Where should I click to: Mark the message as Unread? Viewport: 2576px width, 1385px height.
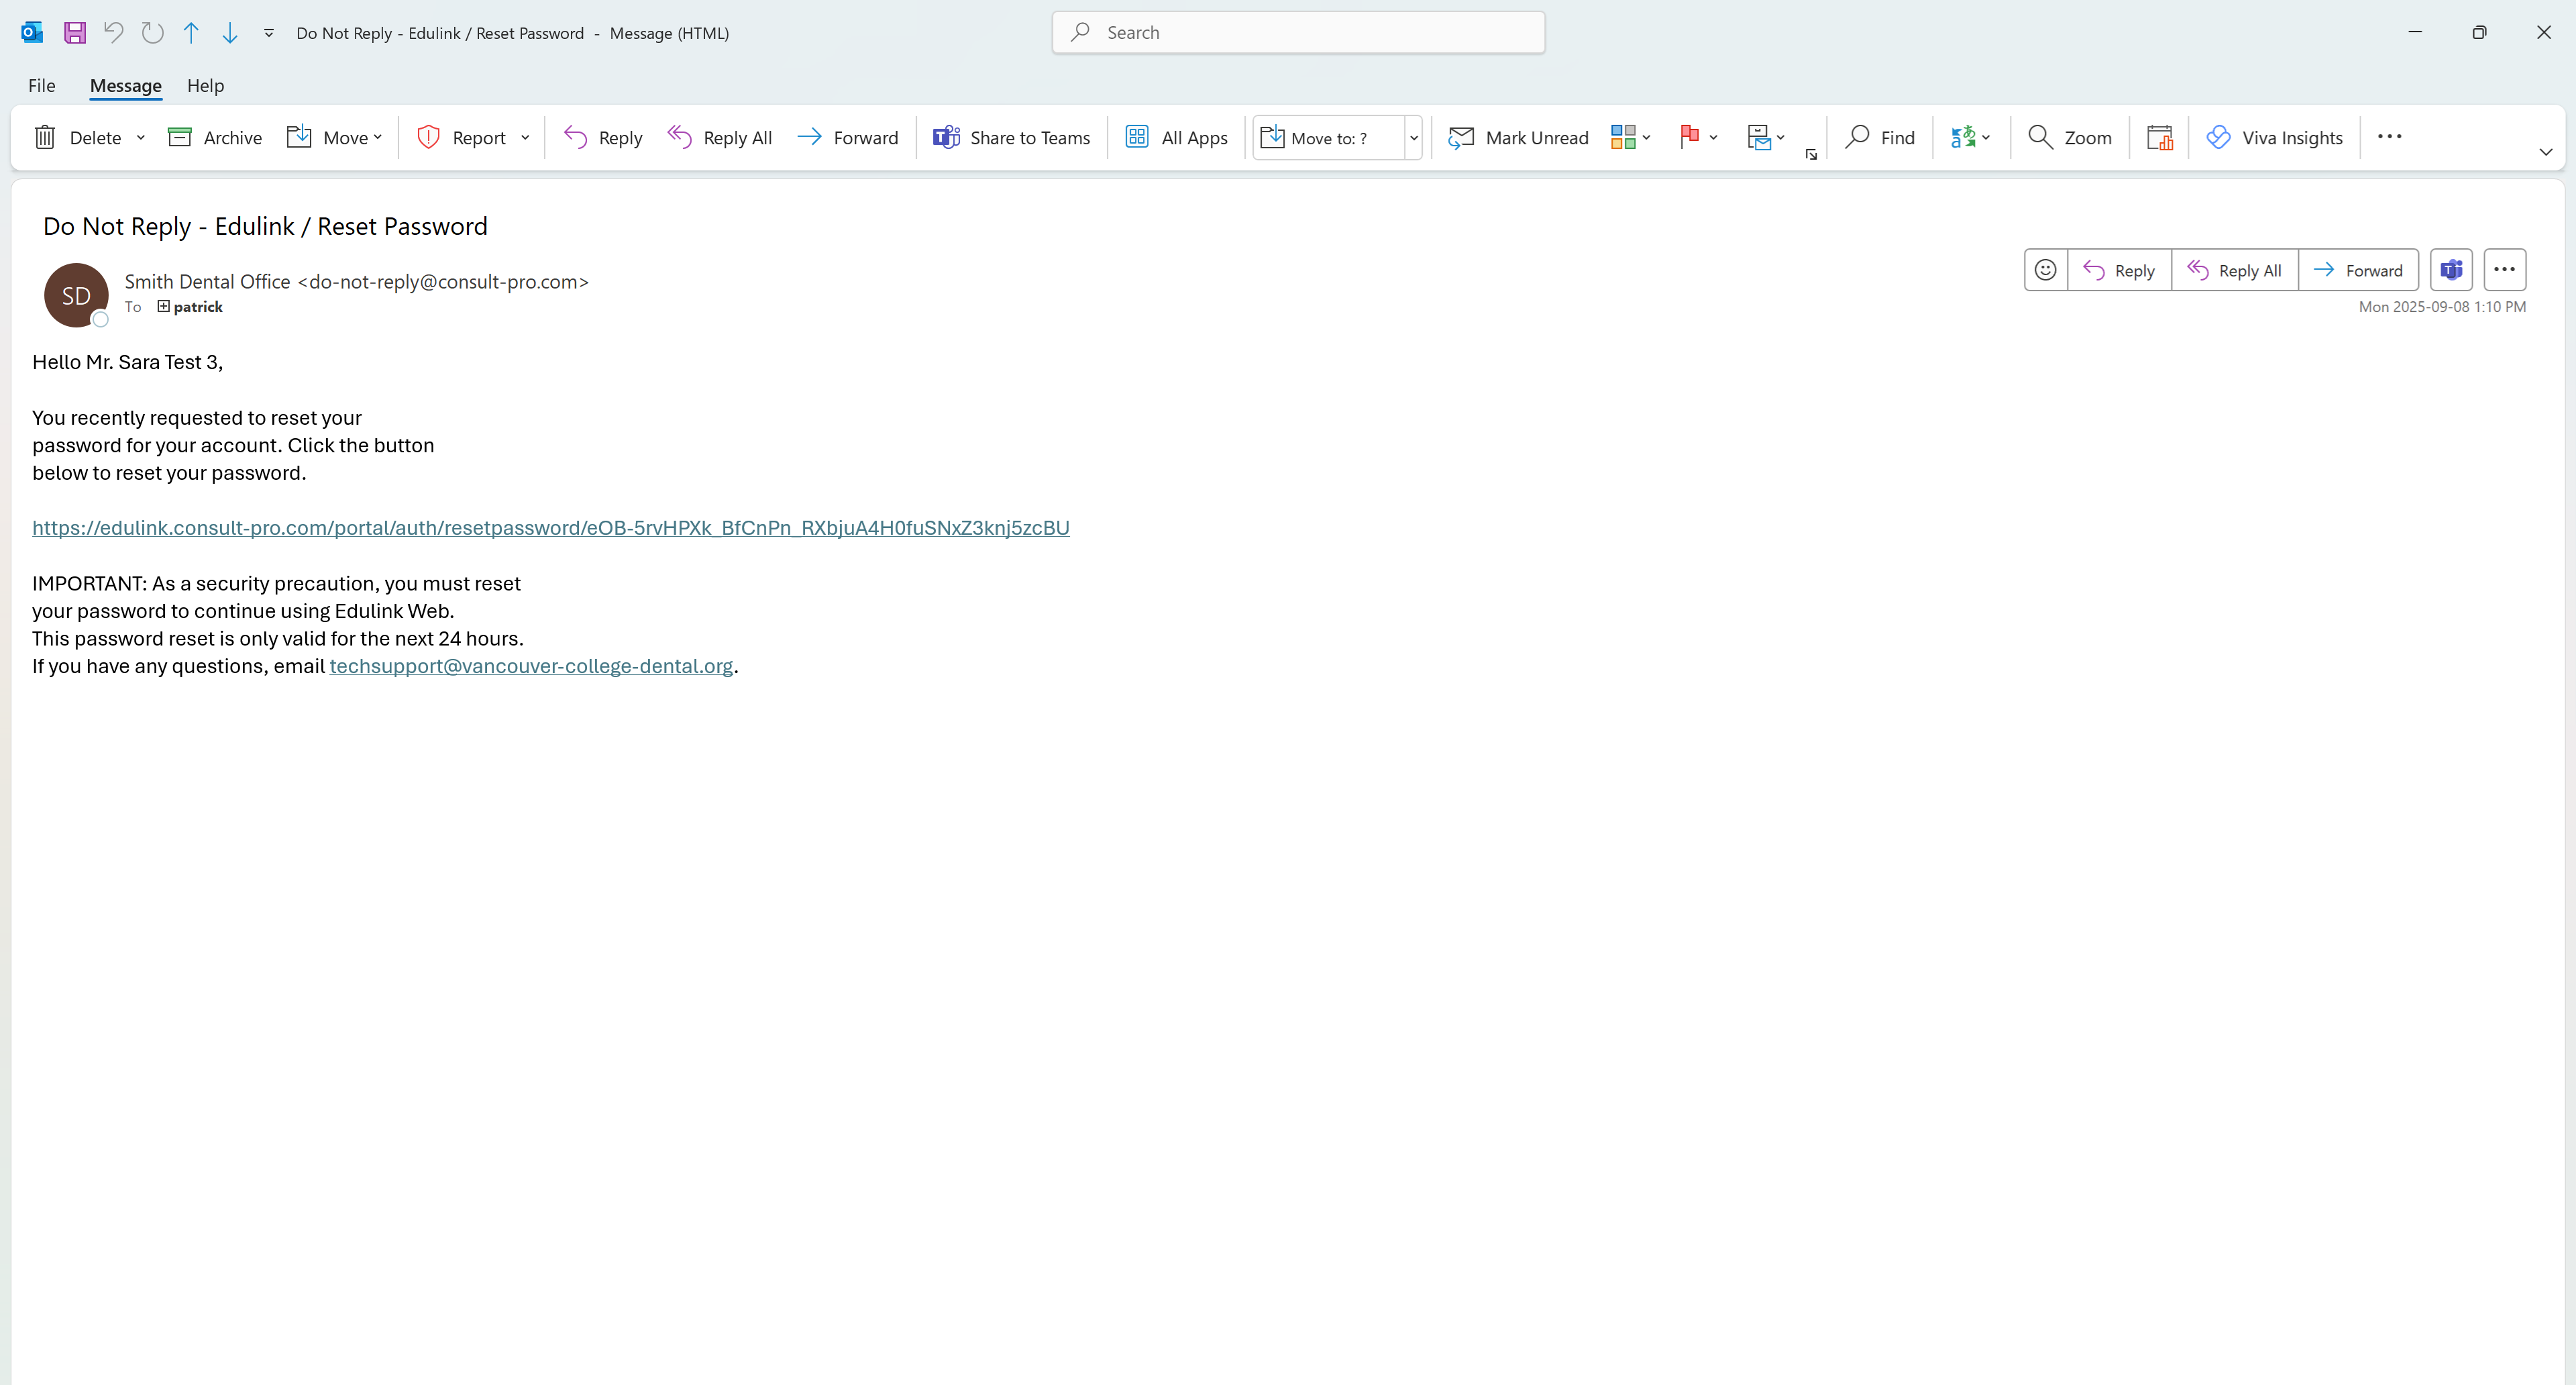(1519, 137)
